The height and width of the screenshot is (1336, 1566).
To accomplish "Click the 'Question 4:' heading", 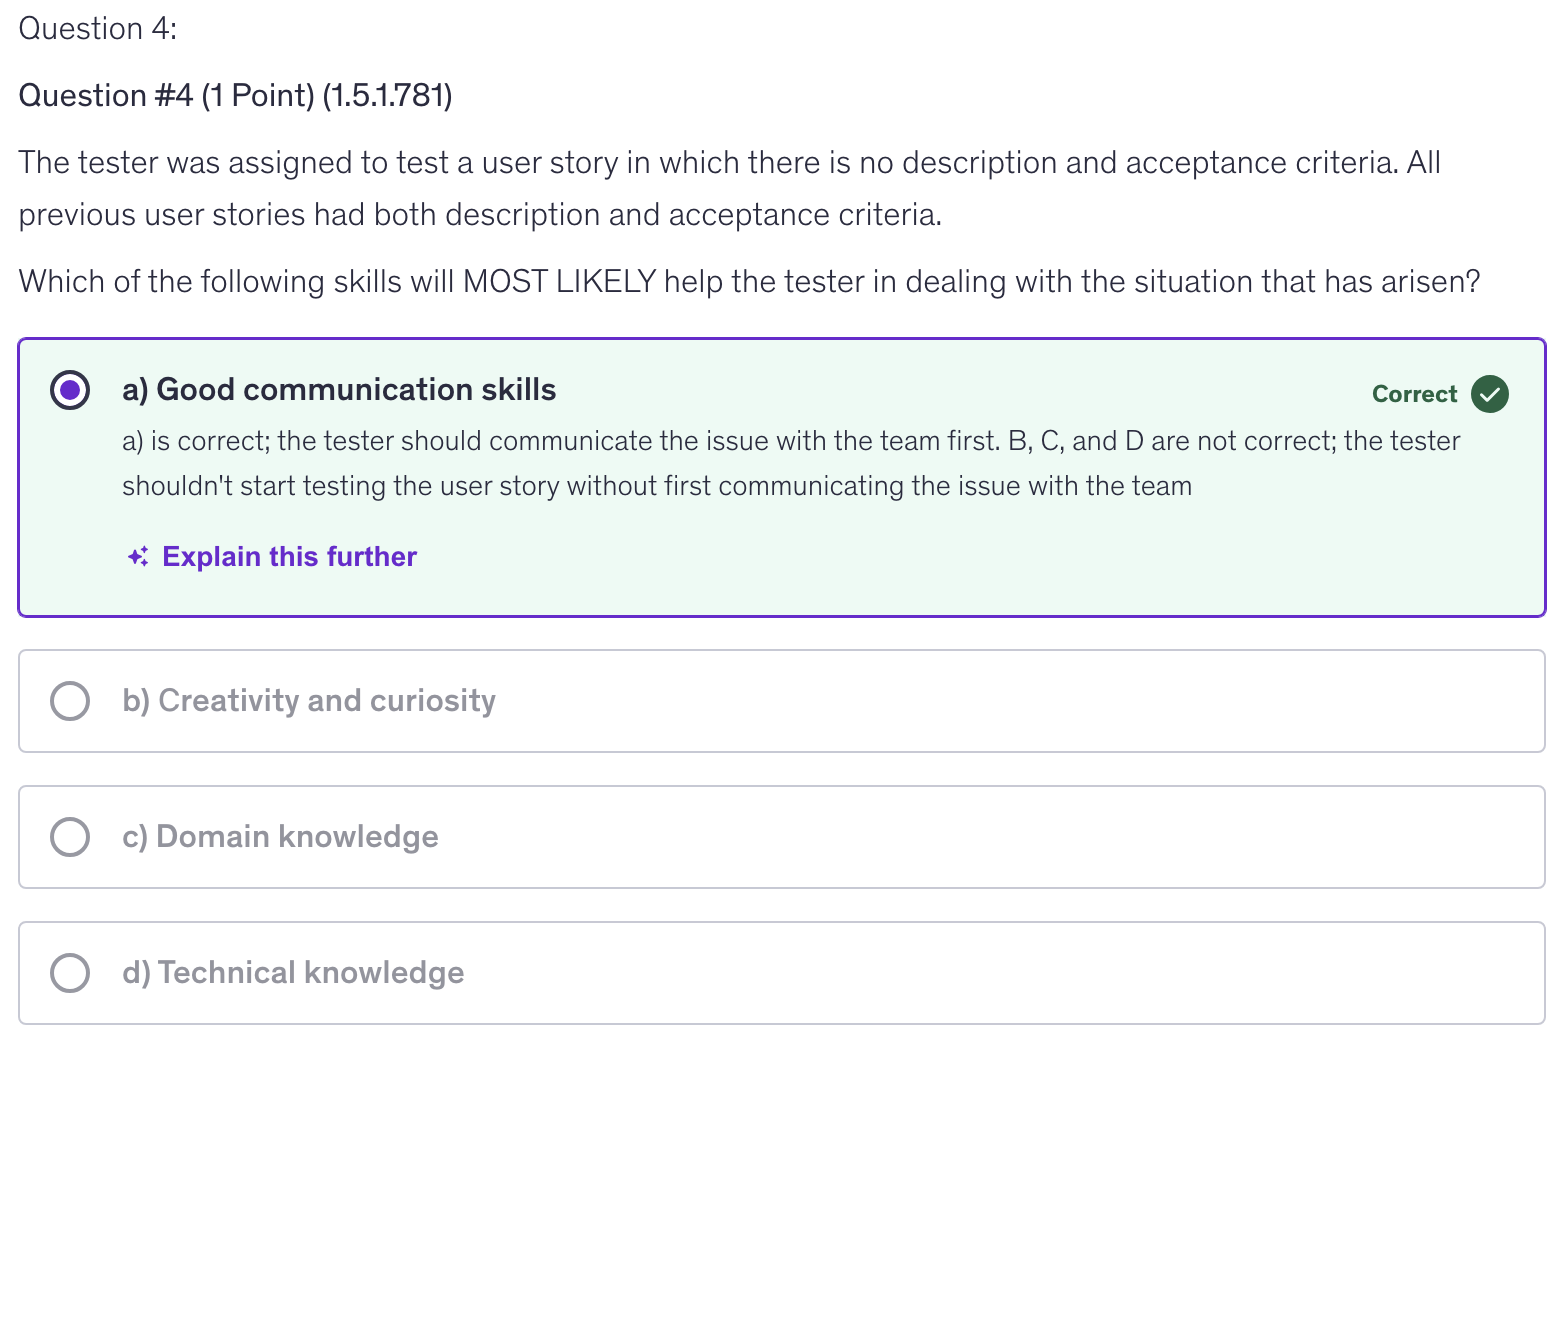I will pyautogui.click(x=98, y=29).
